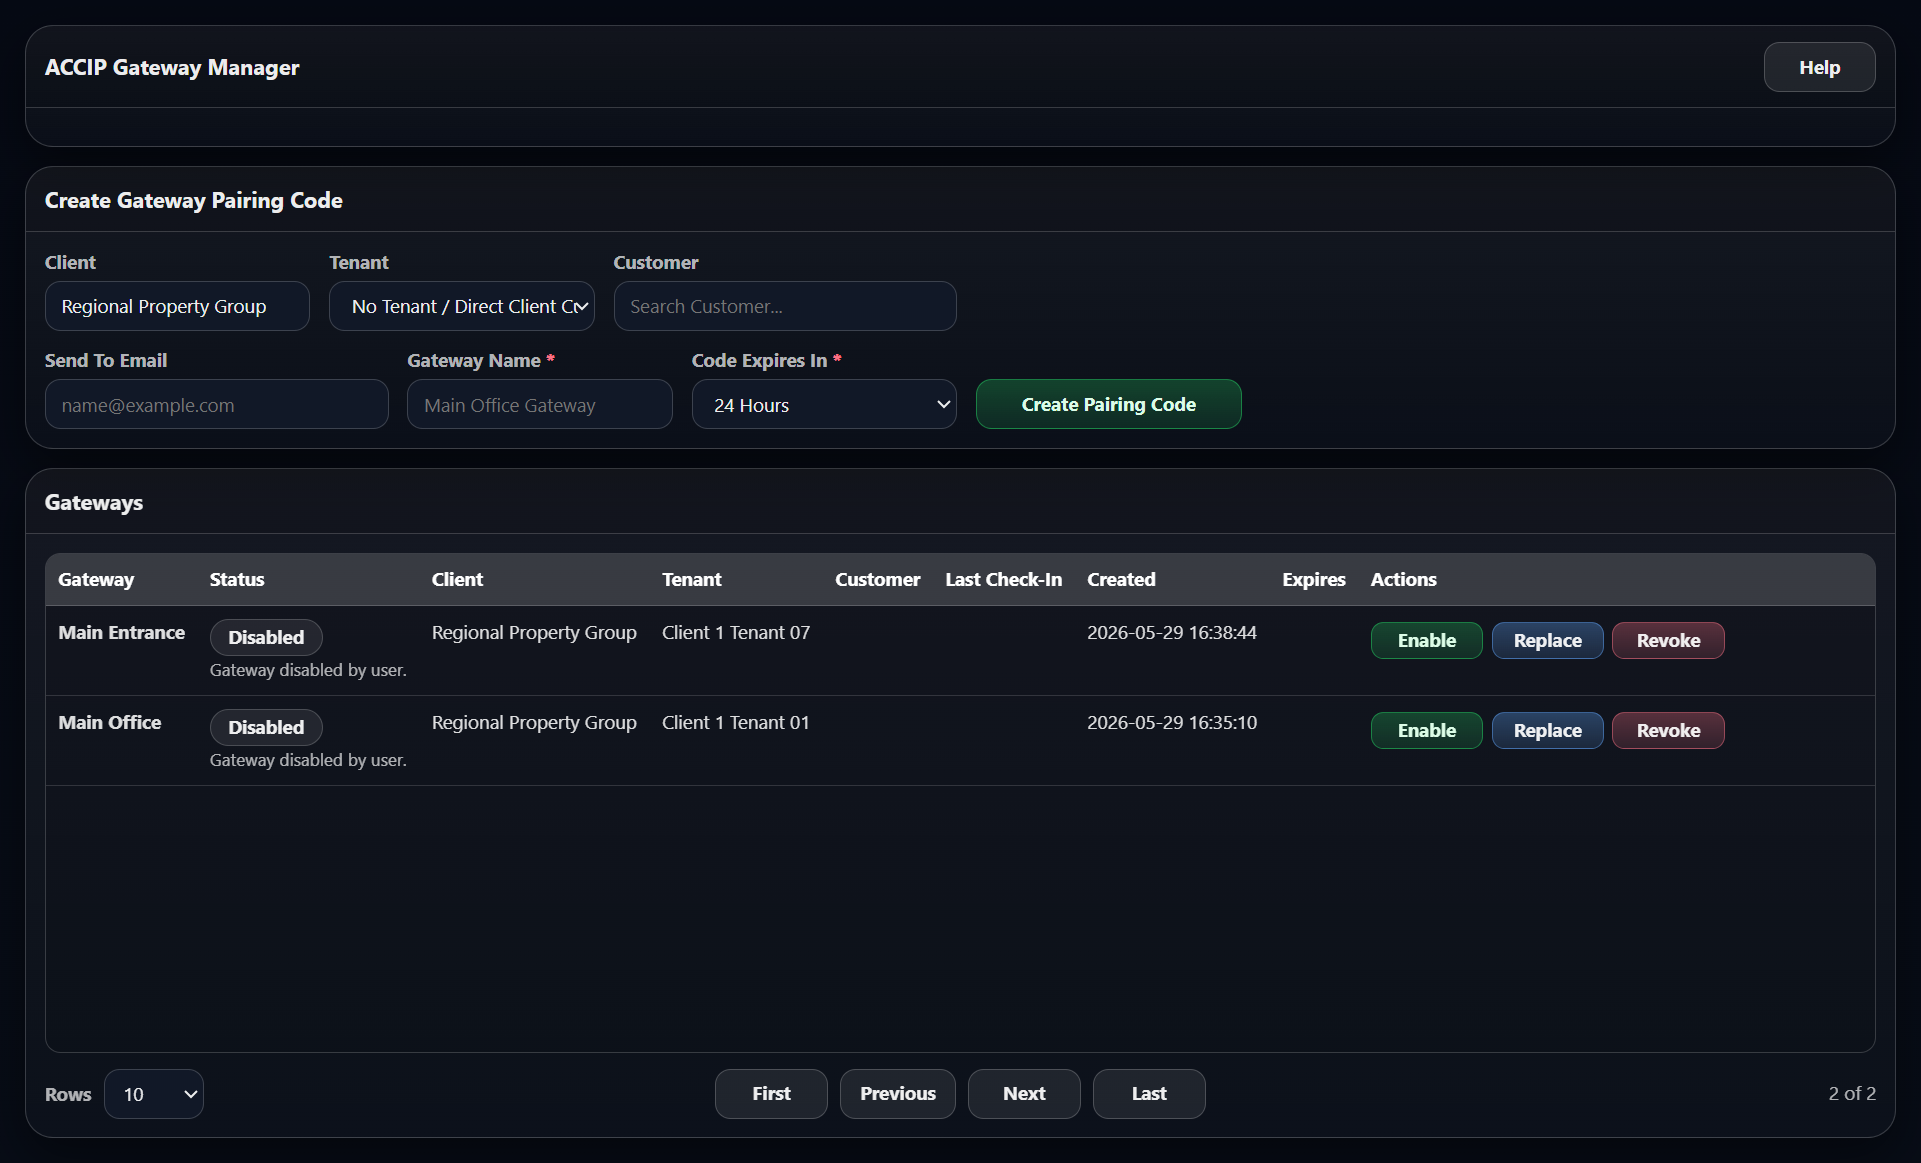Click the Actions column header
The image size is (1921, 1163).
click(1403, 579)
